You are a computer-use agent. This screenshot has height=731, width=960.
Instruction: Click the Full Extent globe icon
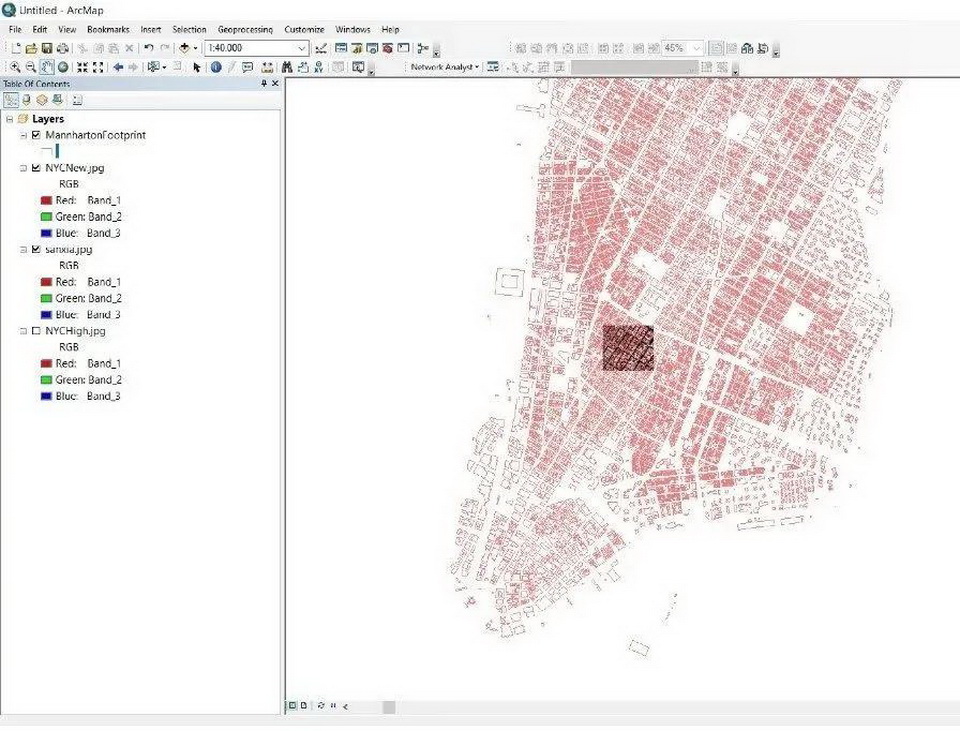[x=63, y=67]
